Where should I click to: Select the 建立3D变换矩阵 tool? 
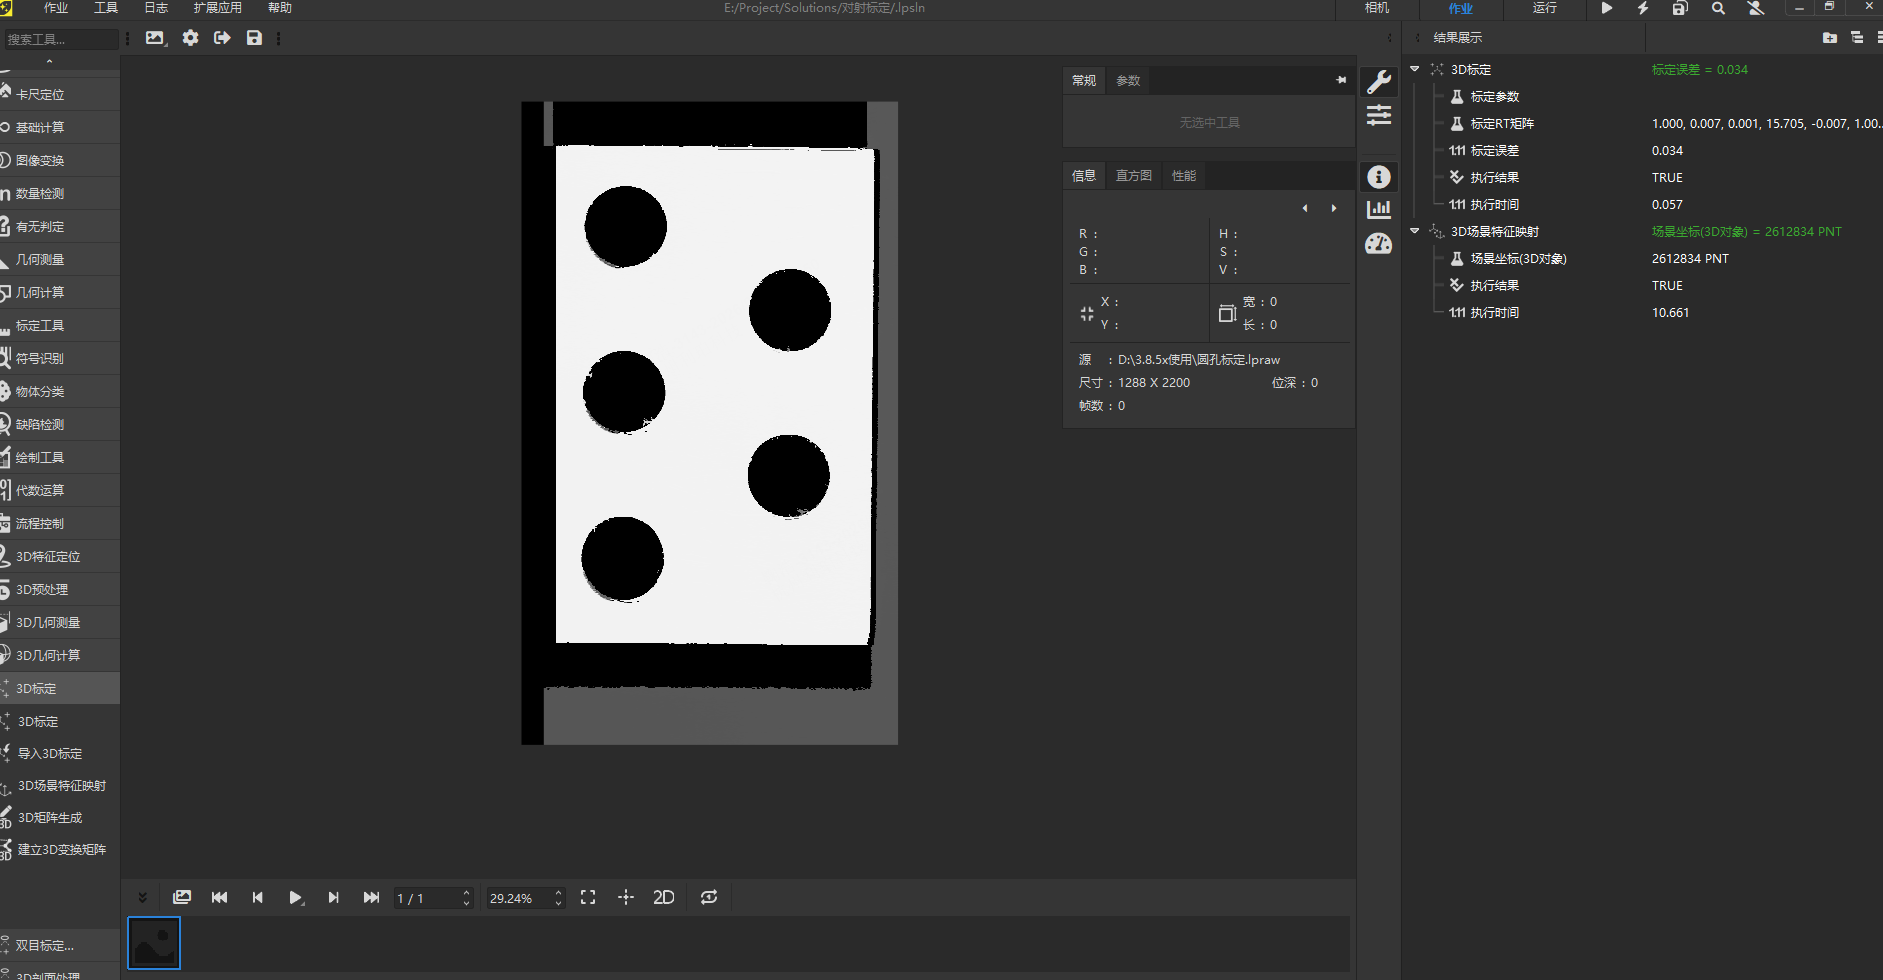pyautogui.click(x=60, y=849)
